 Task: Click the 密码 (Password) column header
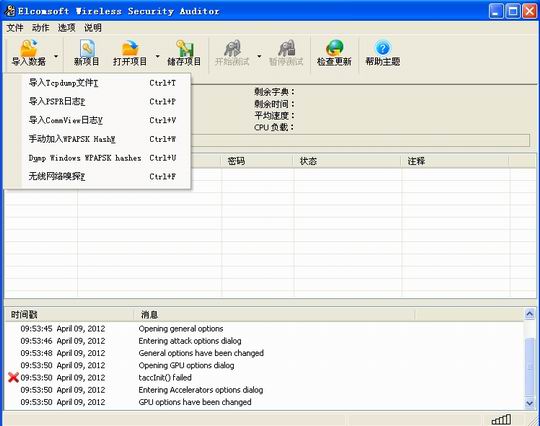point(257,161)
